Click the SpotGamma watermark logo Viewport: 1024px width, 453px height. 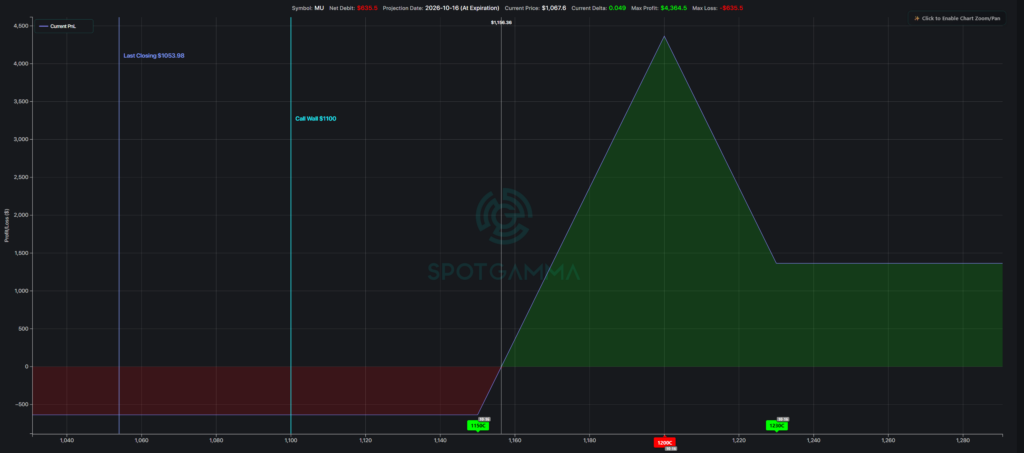tap(504, 235)
